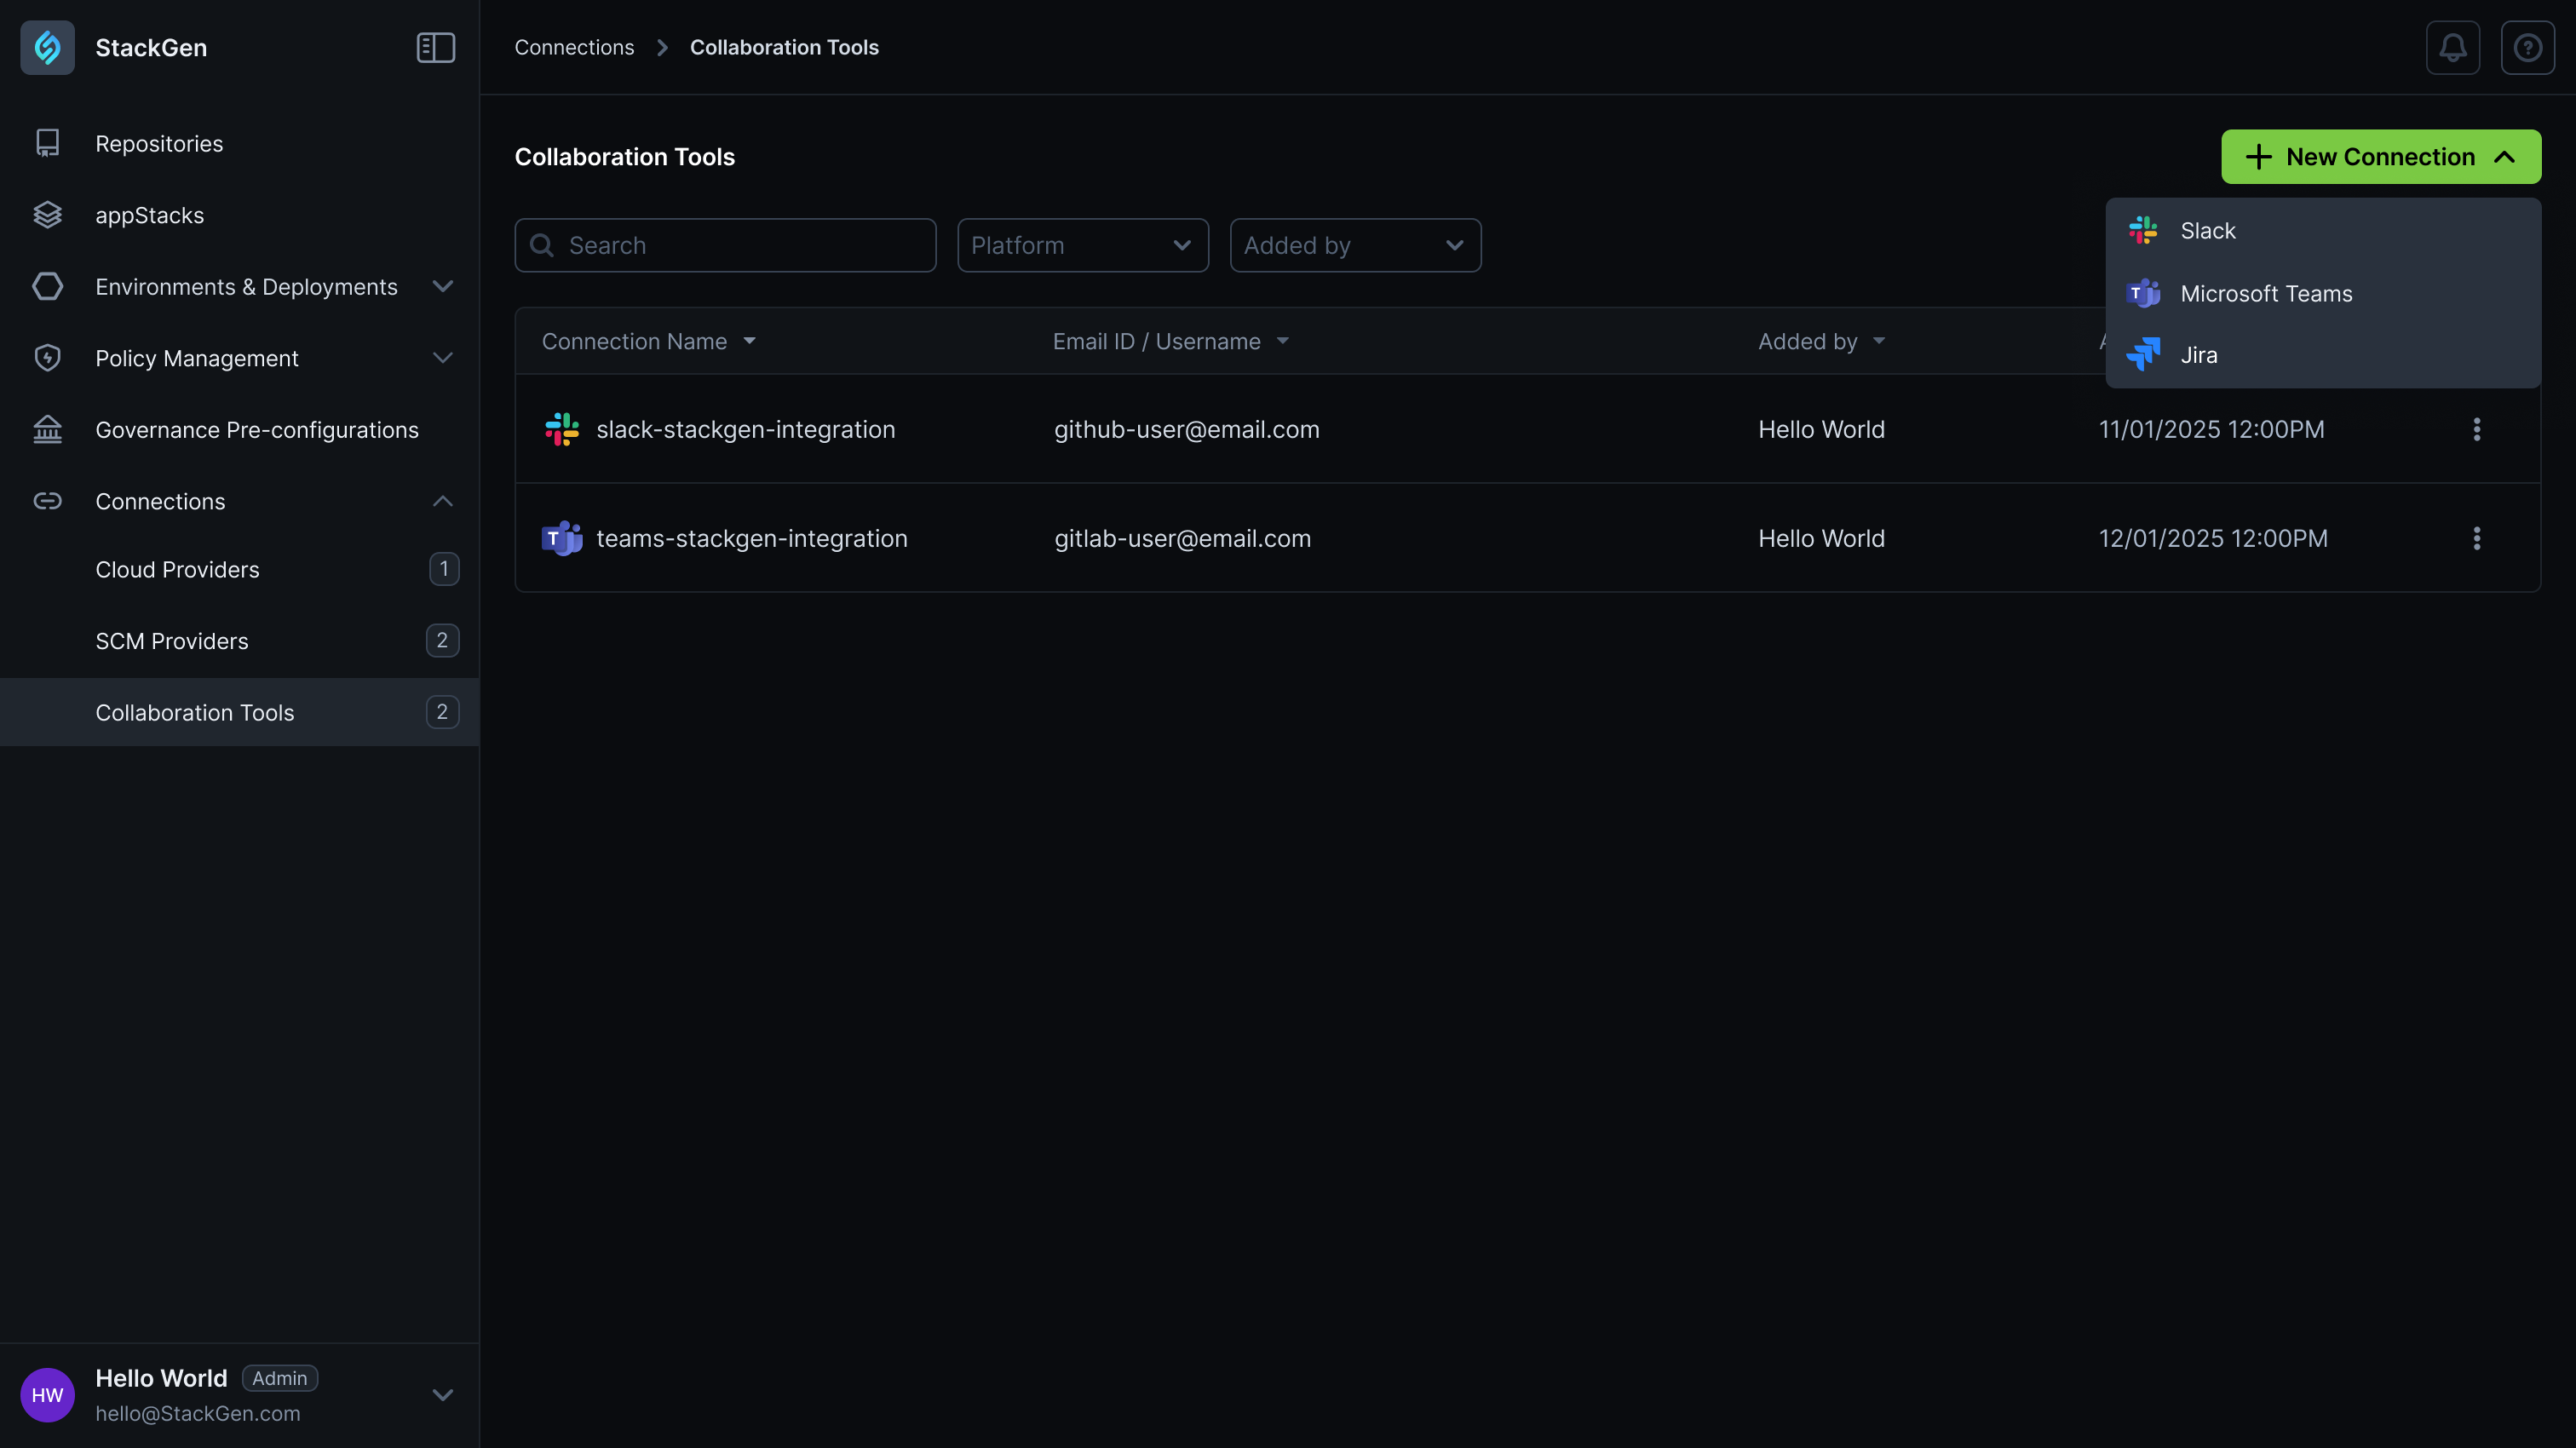Image resolution: width=2576 pixels, height=1448 pixels.
Task: Click Hello World in Teams row
Action: 1821,538
